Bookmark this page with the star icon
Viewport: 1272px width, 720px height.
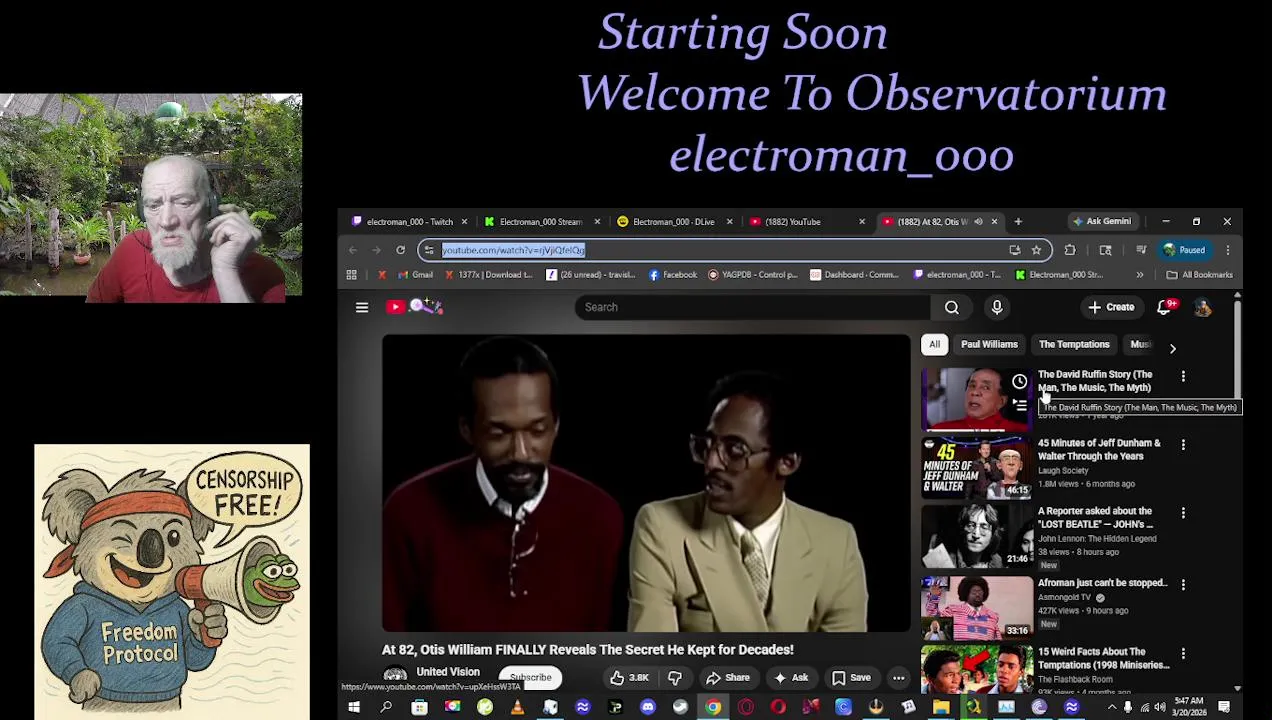click(x=1036, y=250)
